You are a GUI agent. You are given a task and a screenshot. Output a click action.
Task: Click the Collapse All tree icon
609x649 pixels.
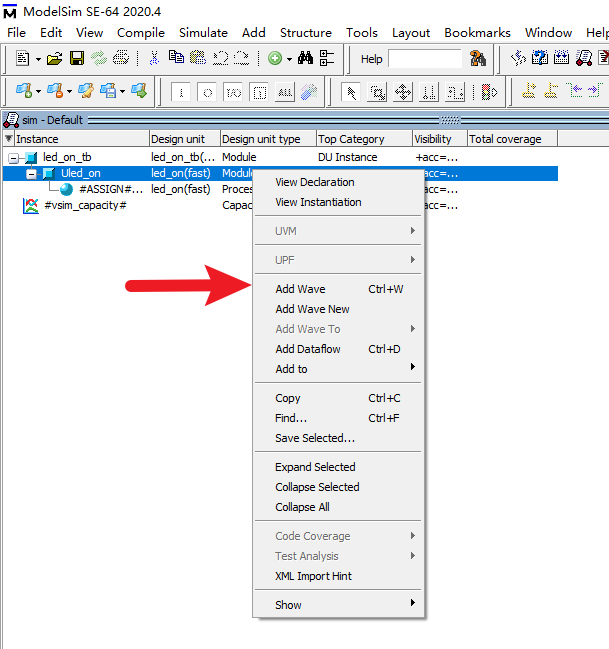tap(327, 58)
